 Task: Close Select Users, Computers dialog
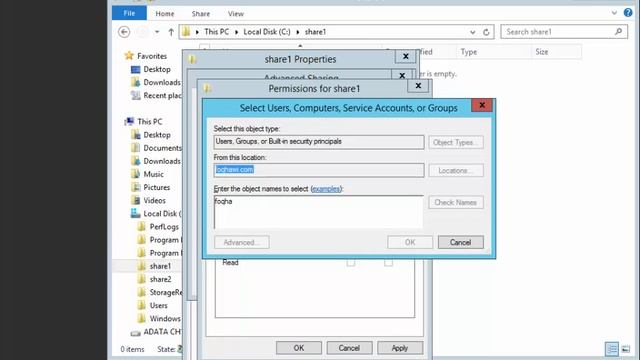pyautogui.click(x=482, y=105)
